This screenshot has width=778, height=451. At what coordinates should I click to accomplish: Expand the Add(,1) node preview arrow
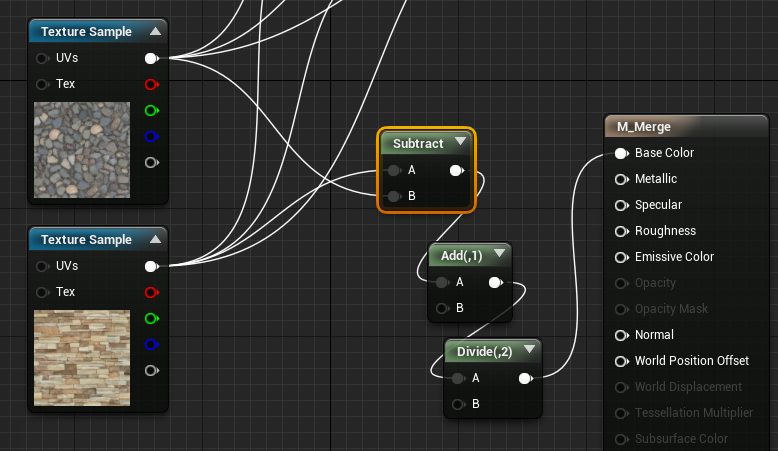(499, 254)
